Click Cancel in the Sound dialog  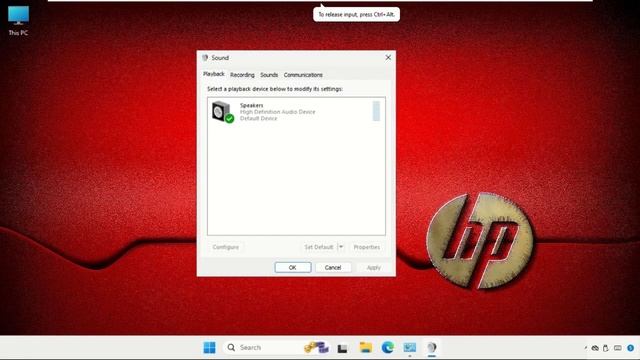[333, 267]
